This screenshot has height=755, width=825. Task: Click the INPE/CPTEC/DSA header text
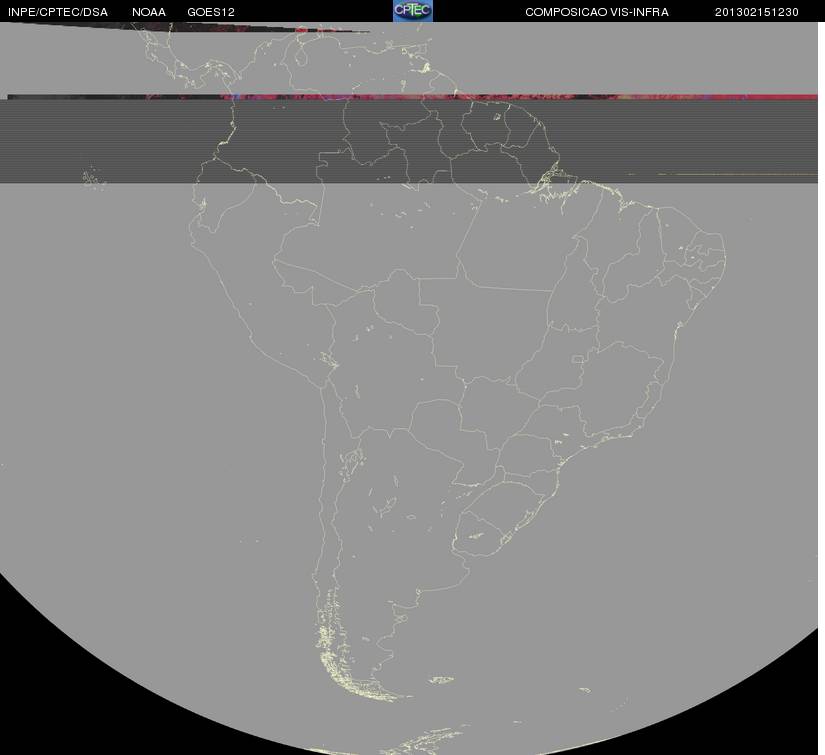(x=58, y=12)
